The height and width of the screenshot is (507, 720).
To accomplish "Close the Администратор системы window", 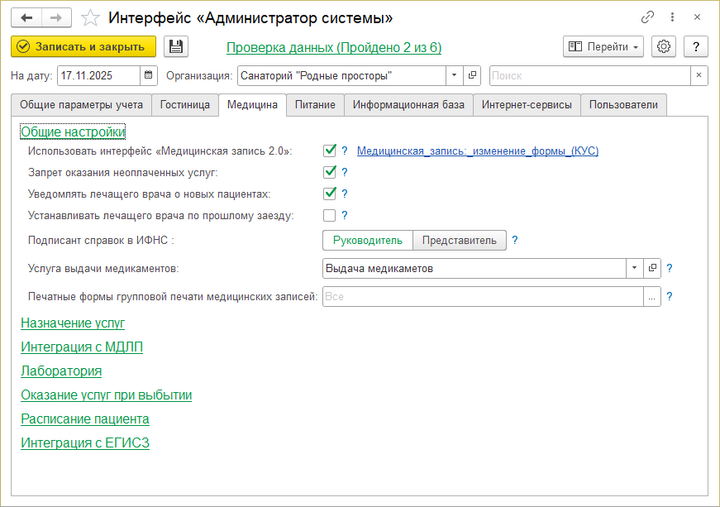I will 697,17.
